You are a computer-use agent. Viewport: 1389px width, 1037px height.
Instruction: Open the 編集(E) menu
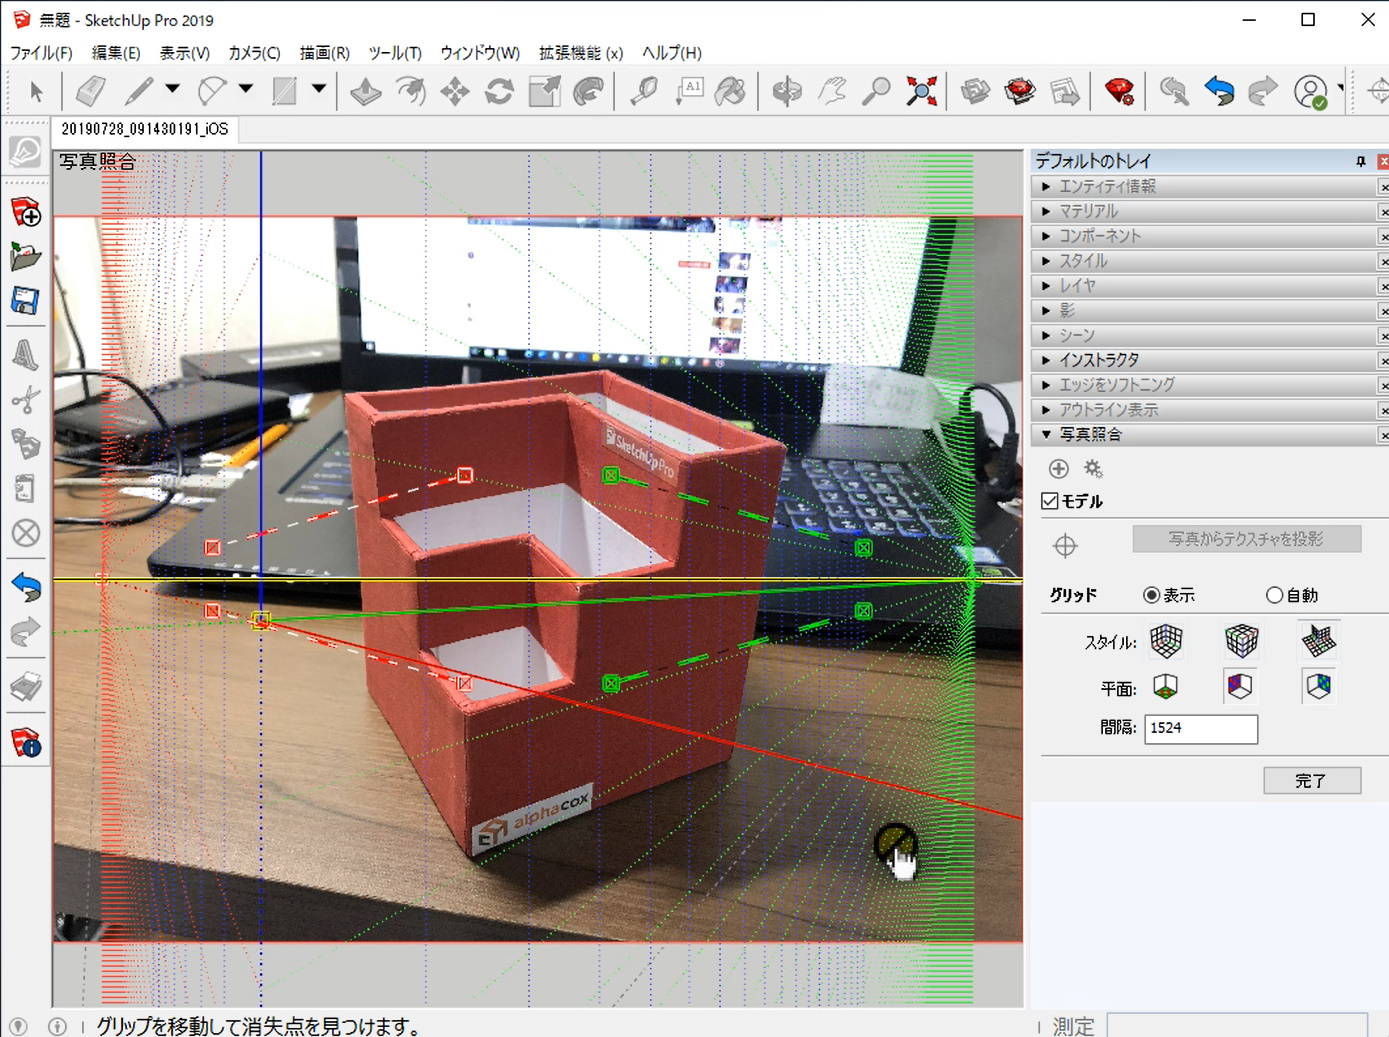click(116, 53)
